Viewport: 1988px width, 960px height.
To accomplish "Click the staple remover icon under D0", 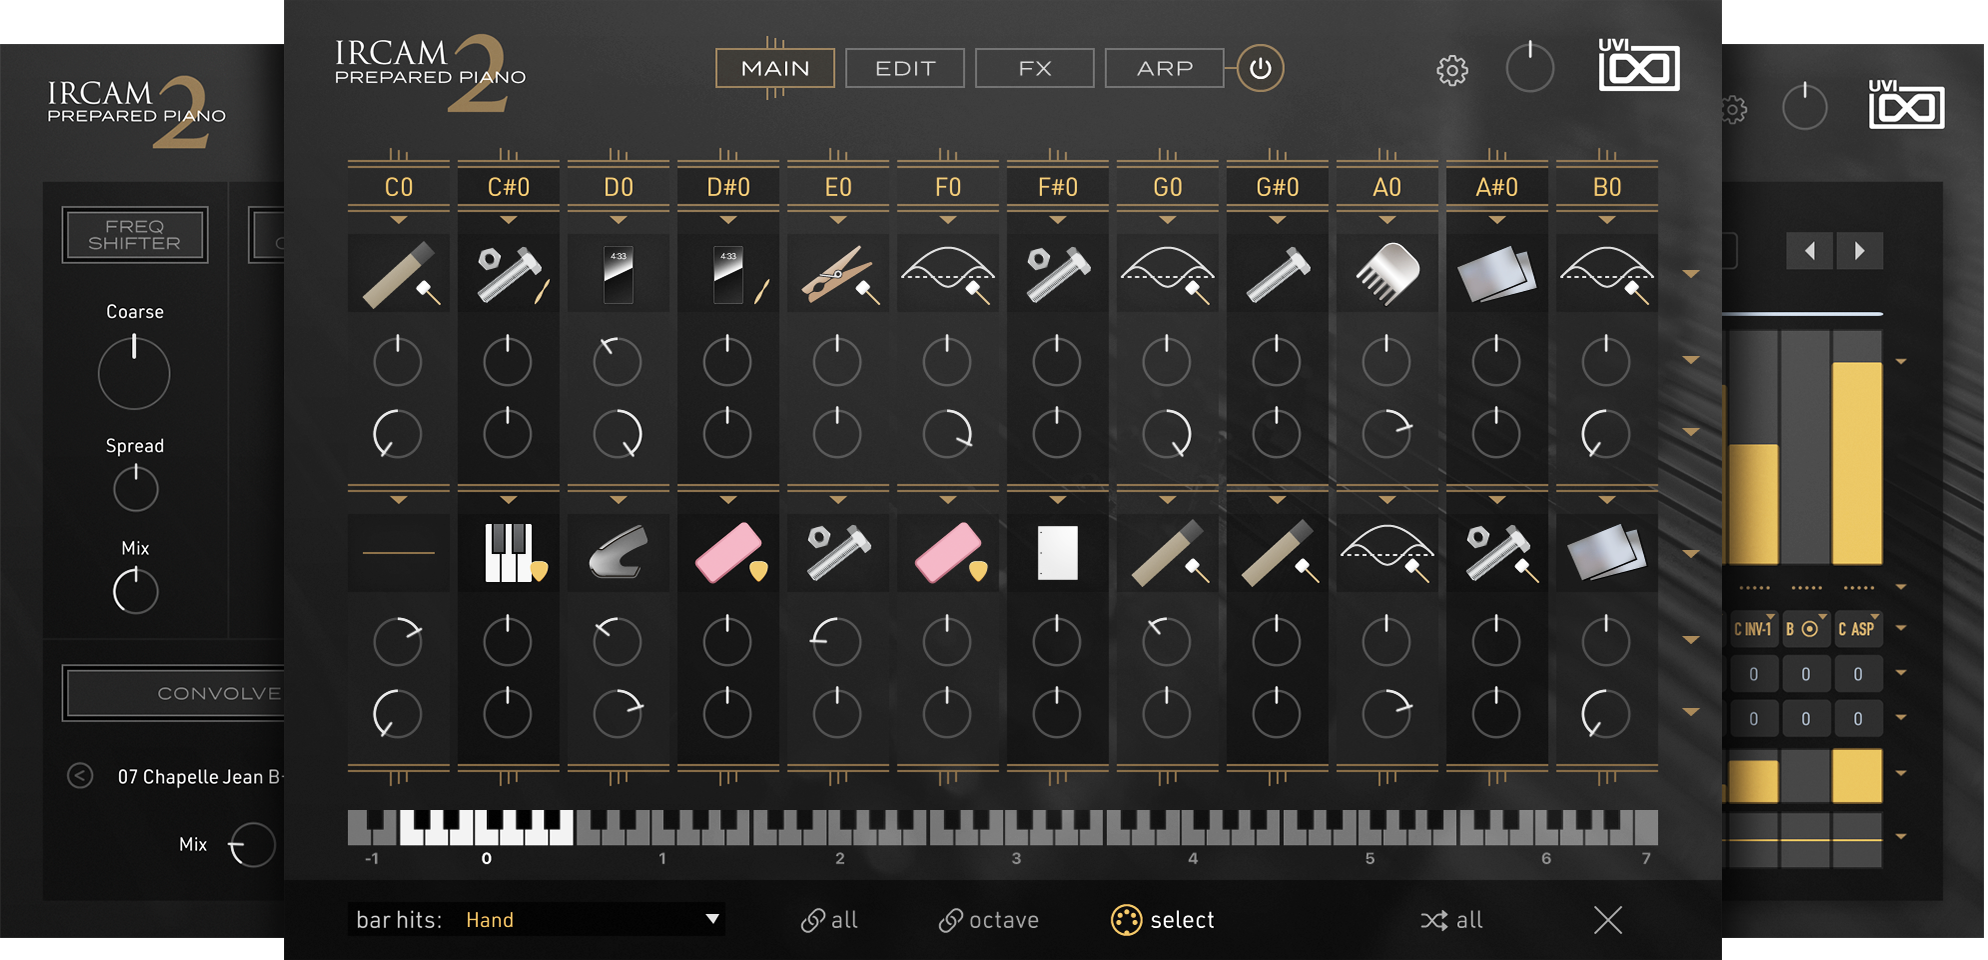I will click(618, 551).
